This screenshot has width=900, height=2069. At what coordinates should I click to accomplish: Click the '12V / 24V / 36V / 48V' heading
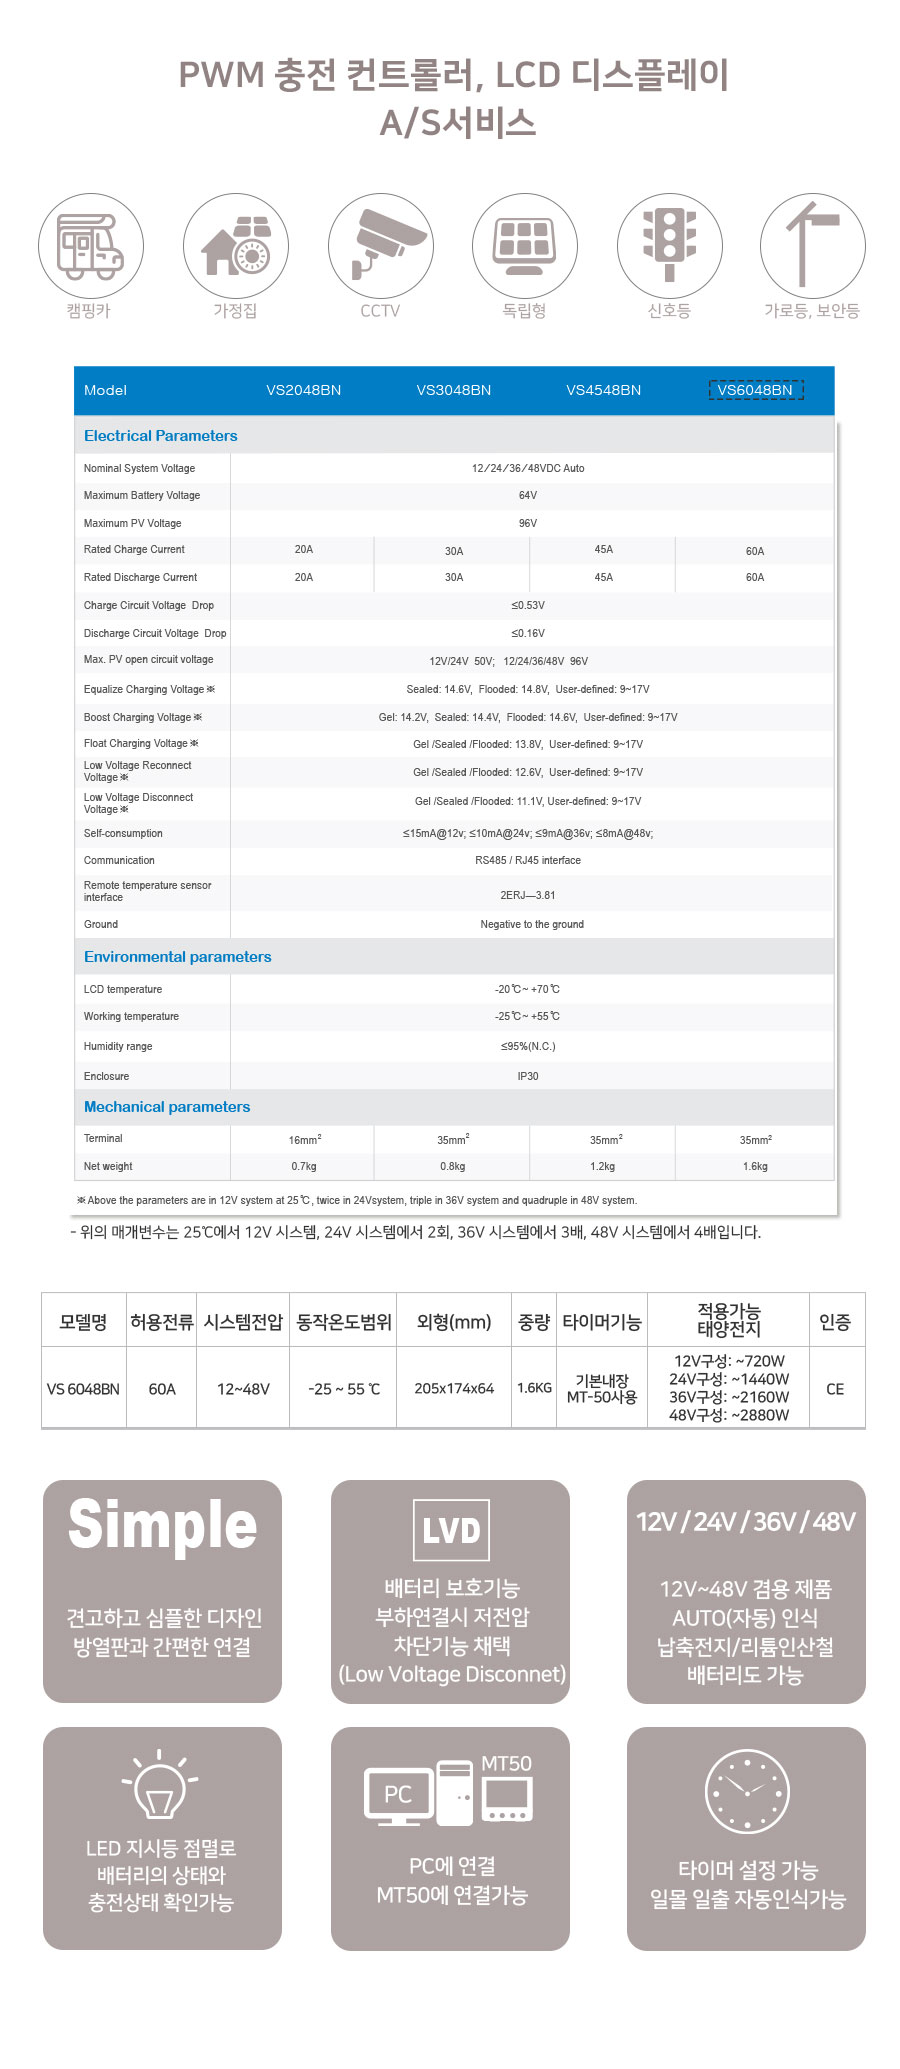coord(746,1522)
